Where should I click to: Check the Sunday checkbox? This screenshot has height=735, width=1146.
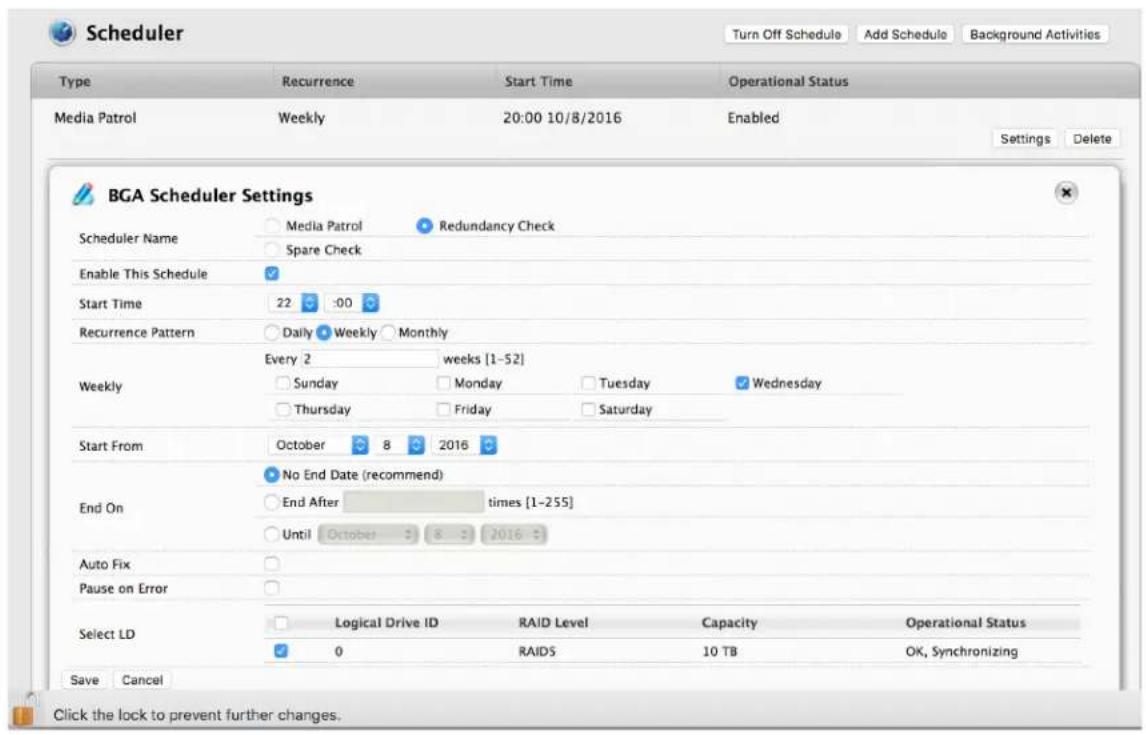(x=282, y=383)
